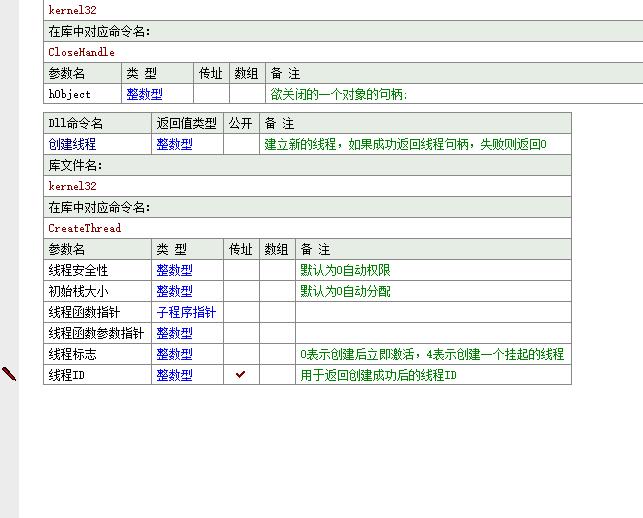Click remark 默认为0自动分配
Image resolution: width=643 pixels, height=518 pixels.
(x=345, y=291)
